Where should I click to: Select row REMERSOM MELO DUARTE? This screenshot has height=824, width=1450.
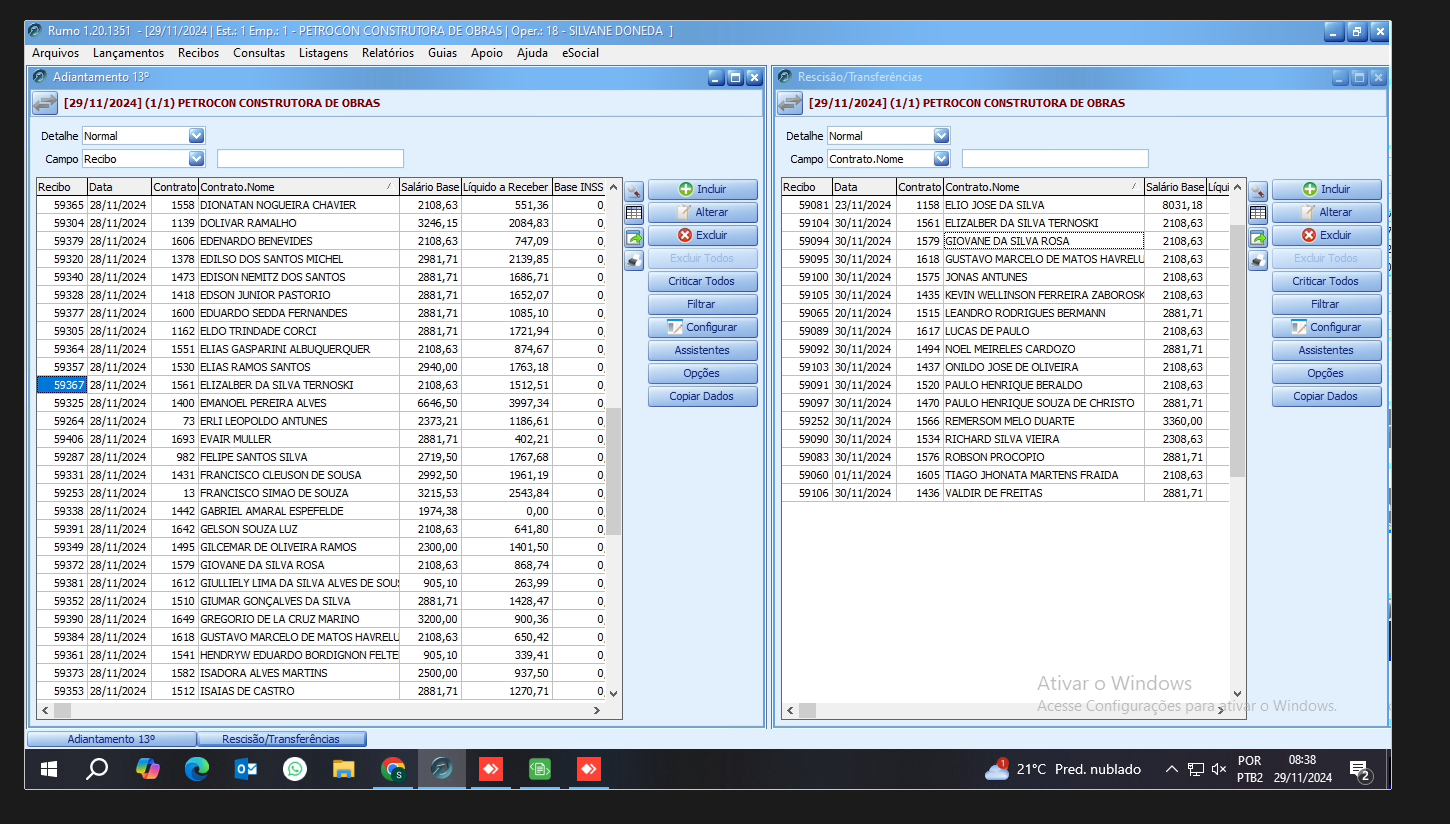tap(1006, 421)
